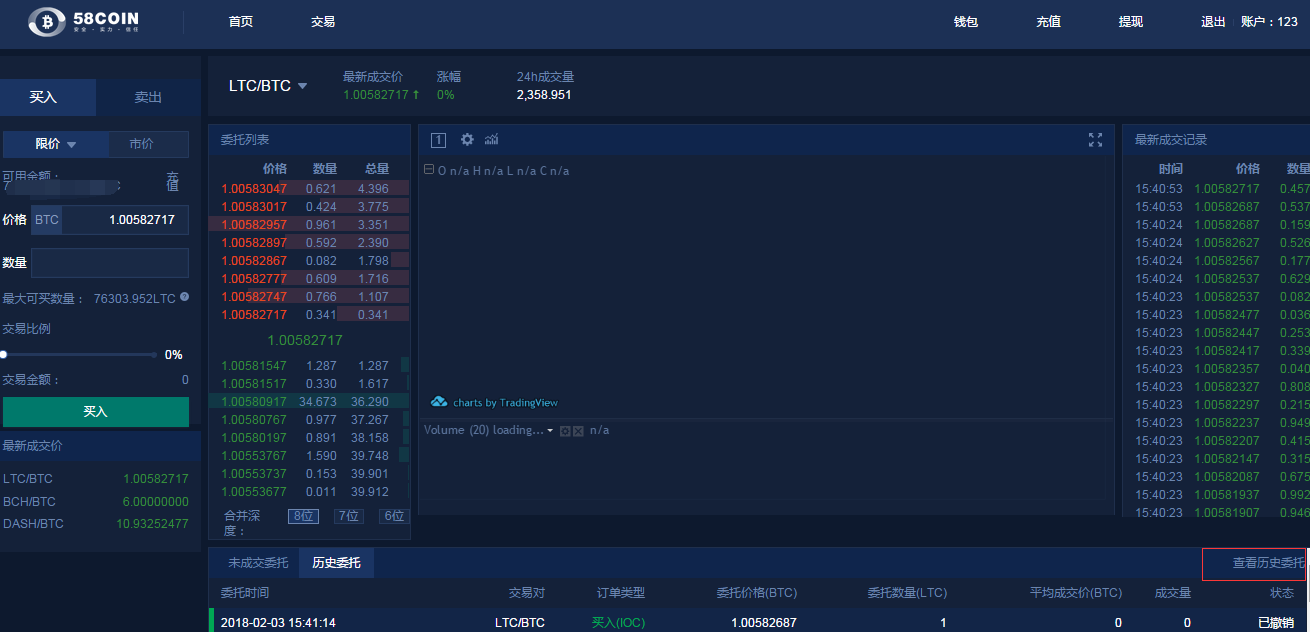This screenshot has width=1310, height=632.
Task: Switch to the 卖出 tab
Action: 148,97
